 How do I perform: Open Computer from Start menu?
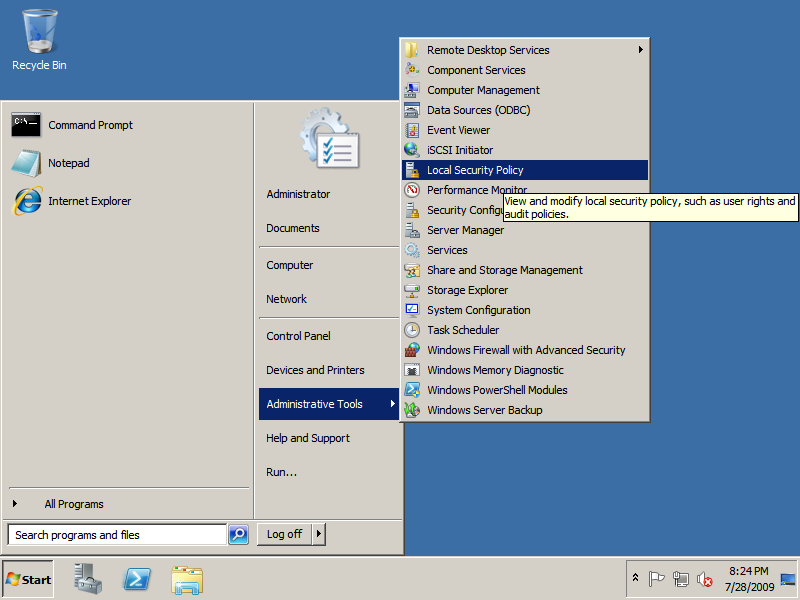coord(329,265)
